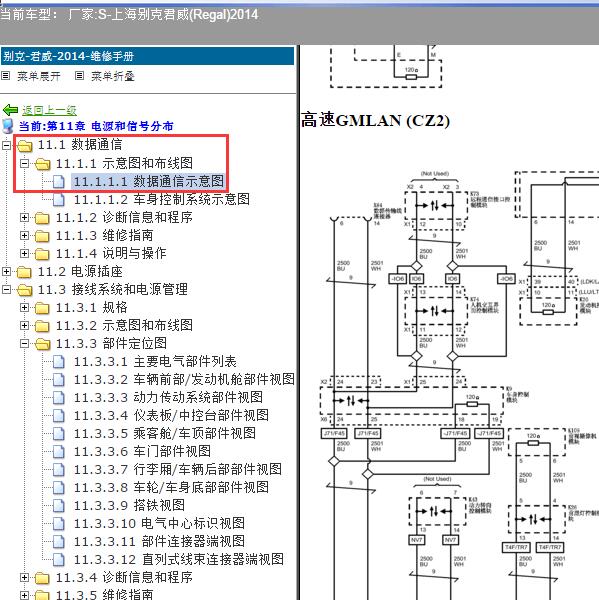Collapse the 11.1 数据通信 node
The image size is (599, 600).
pyautogui.click(x=6, y=145)
